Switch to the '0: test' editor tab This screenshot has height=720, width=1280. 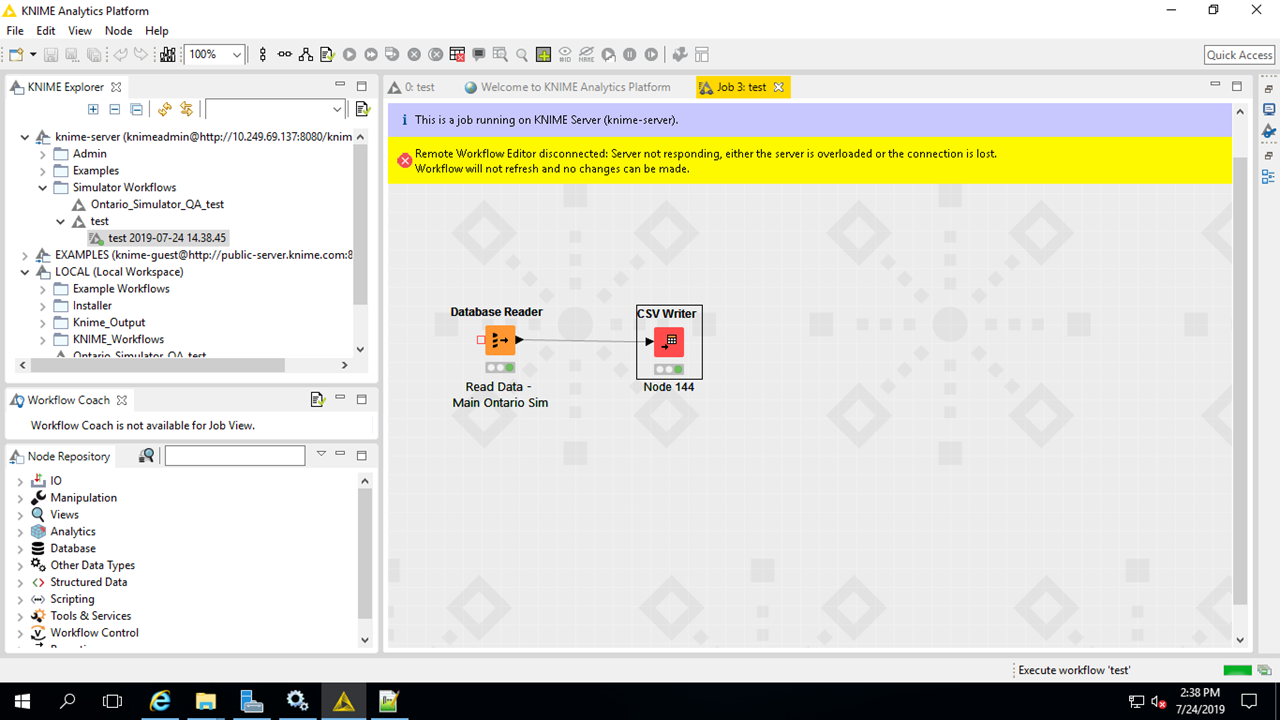click(412, 87)
